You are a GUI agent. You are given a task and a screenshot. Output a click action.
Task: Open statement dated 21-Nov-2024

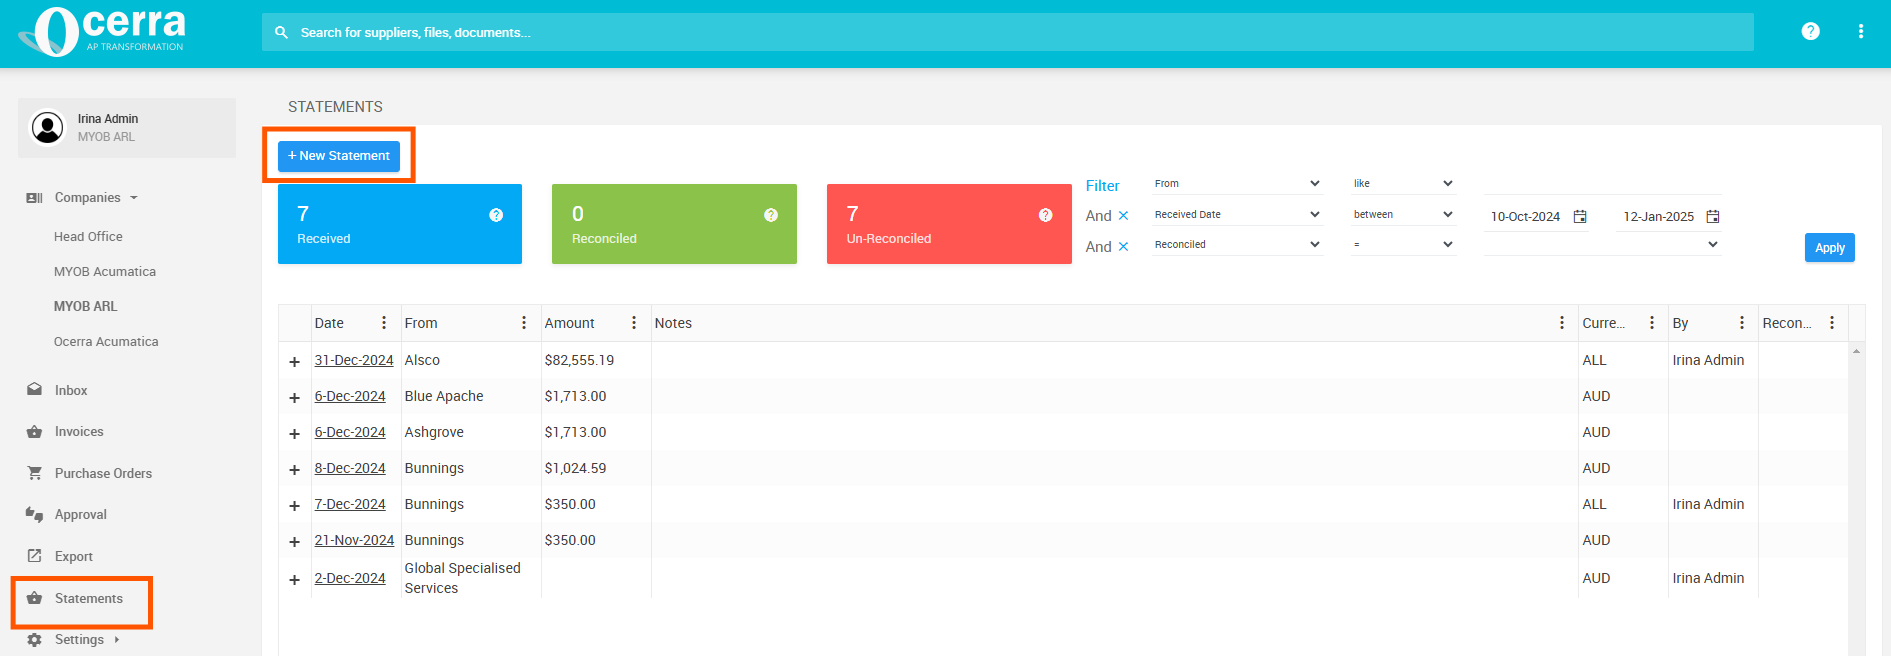354,540
